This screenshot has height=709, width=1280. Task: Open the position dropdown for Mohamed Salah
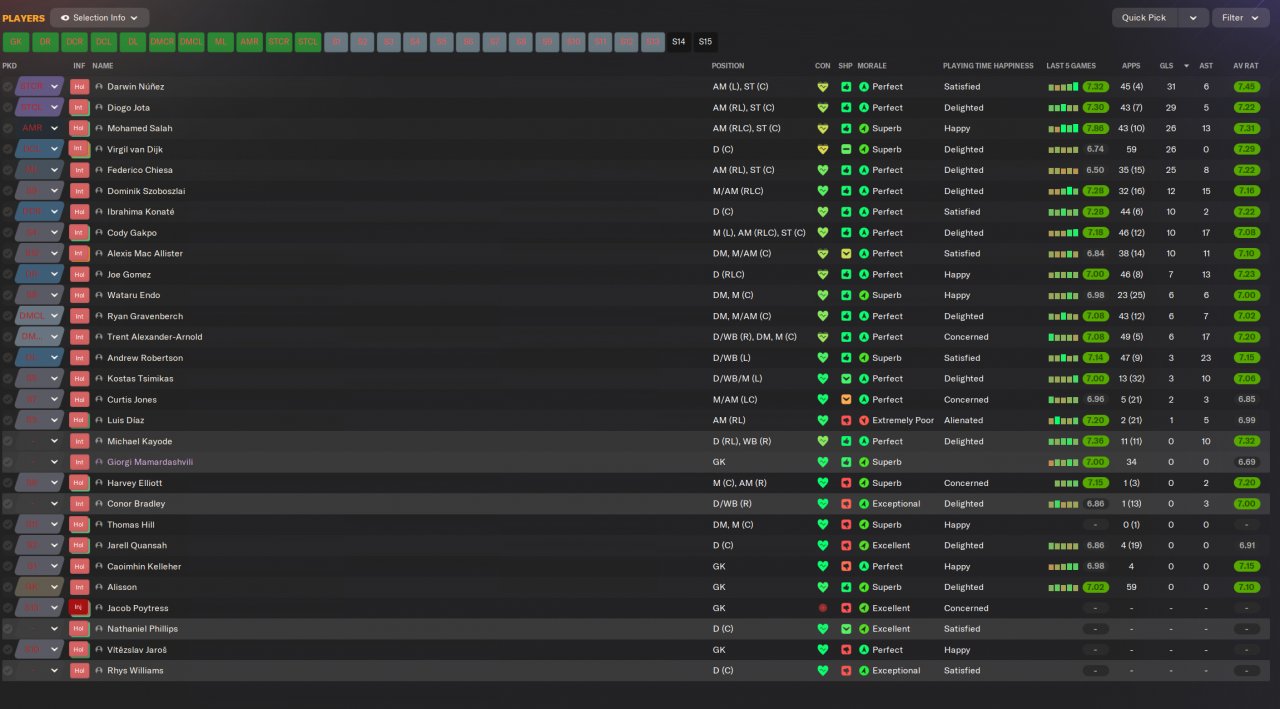click(x=55, y=129)
